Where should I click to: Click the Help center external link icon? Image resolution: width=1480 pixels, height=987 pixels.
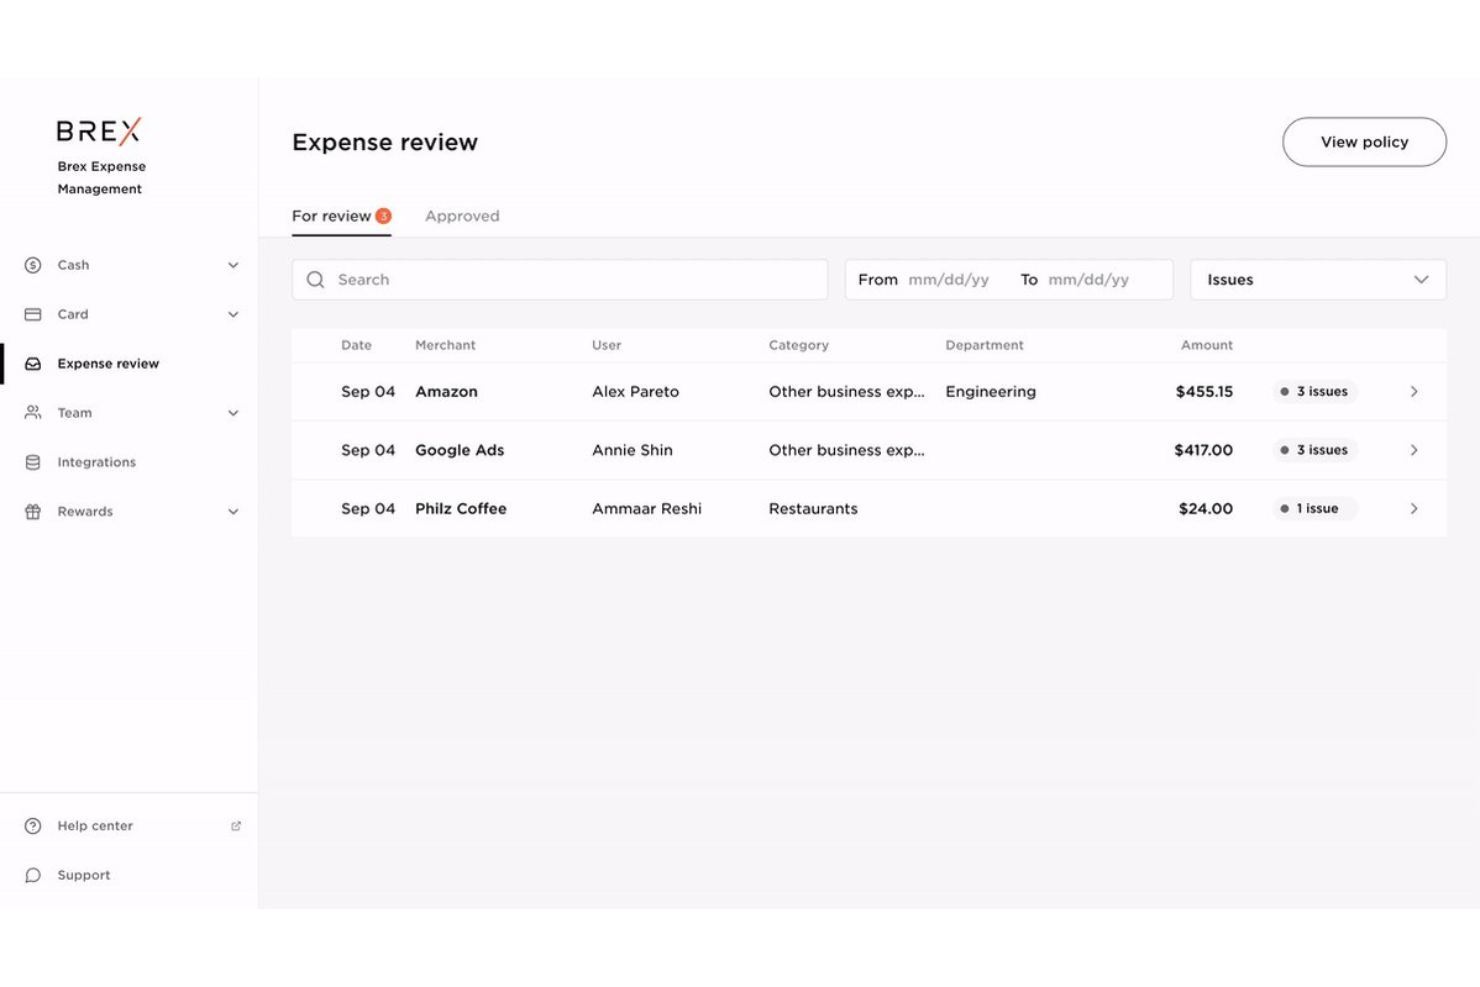coord(236,826)
